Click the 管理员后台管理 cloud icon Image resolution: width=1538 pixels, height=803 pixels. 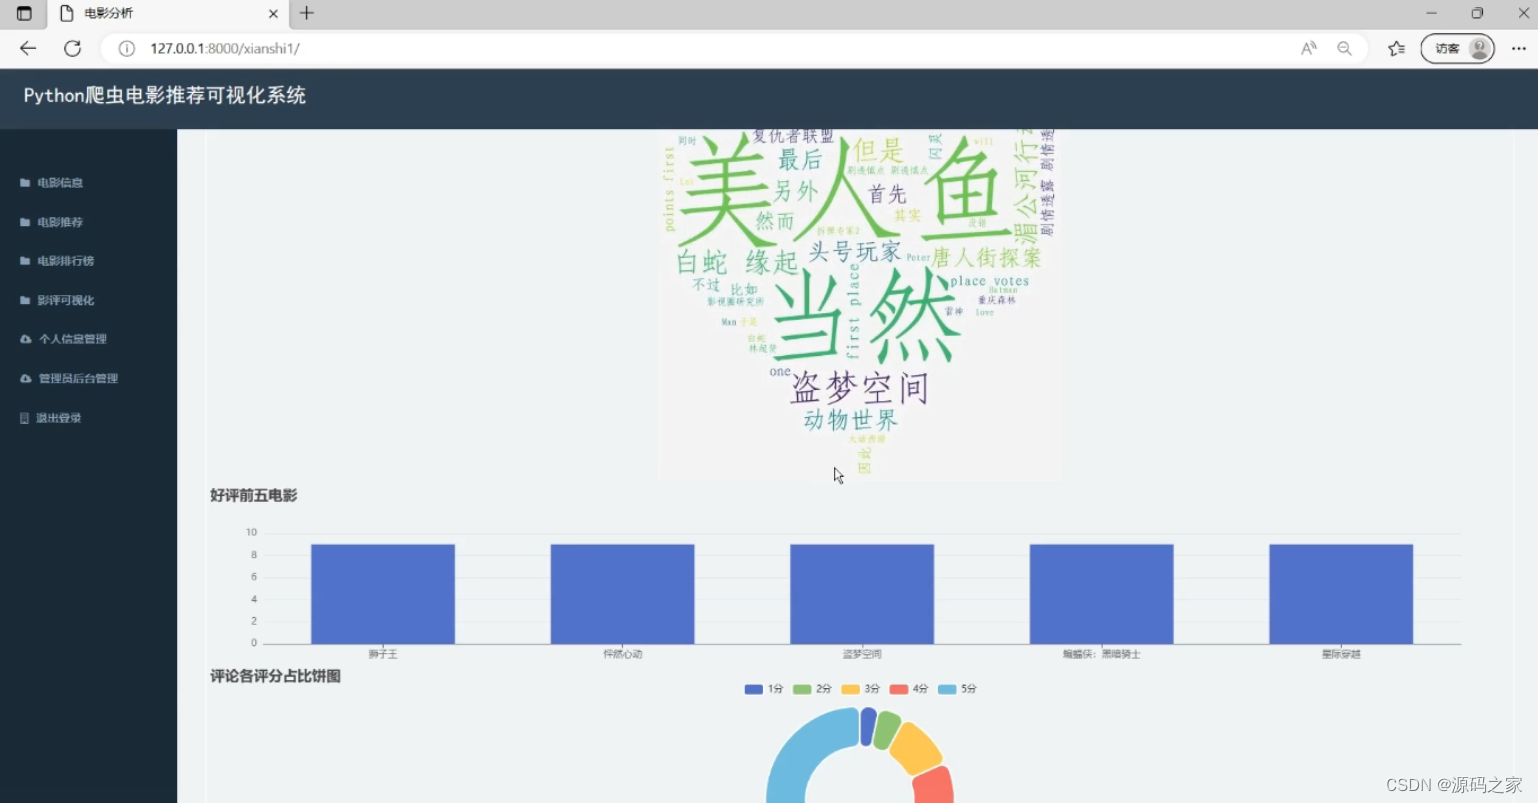point(24,378)
